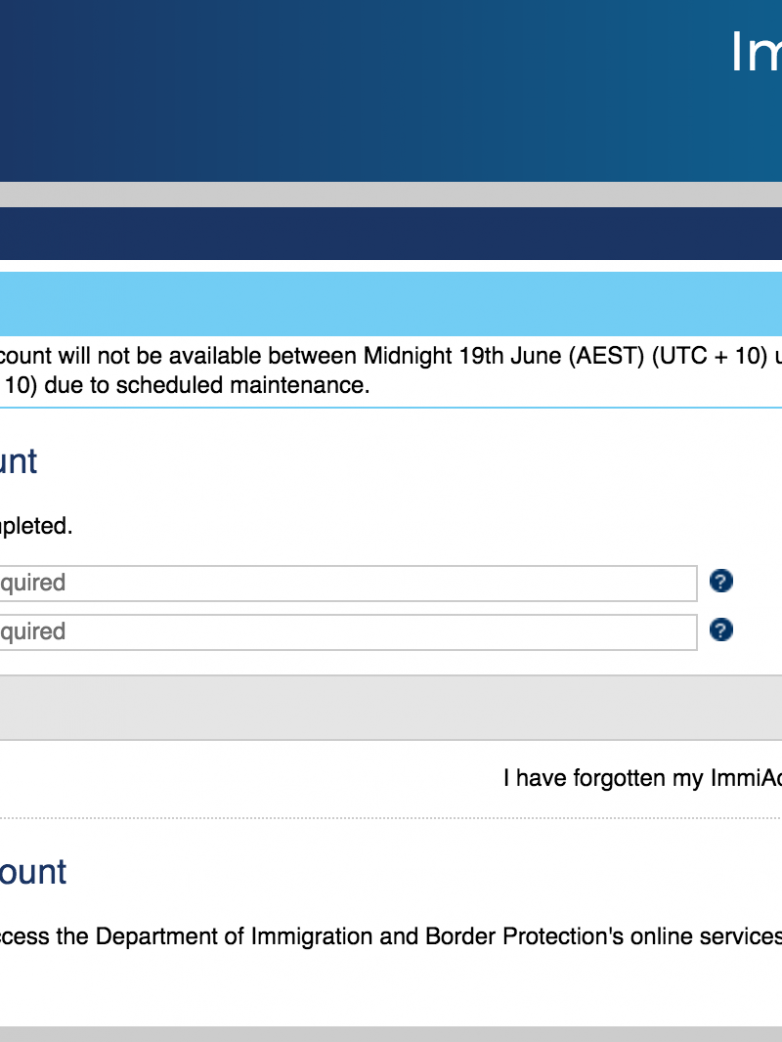Click the help icon beside the username field
This screenshot has height=1042, width=782.
click(721, 582)
